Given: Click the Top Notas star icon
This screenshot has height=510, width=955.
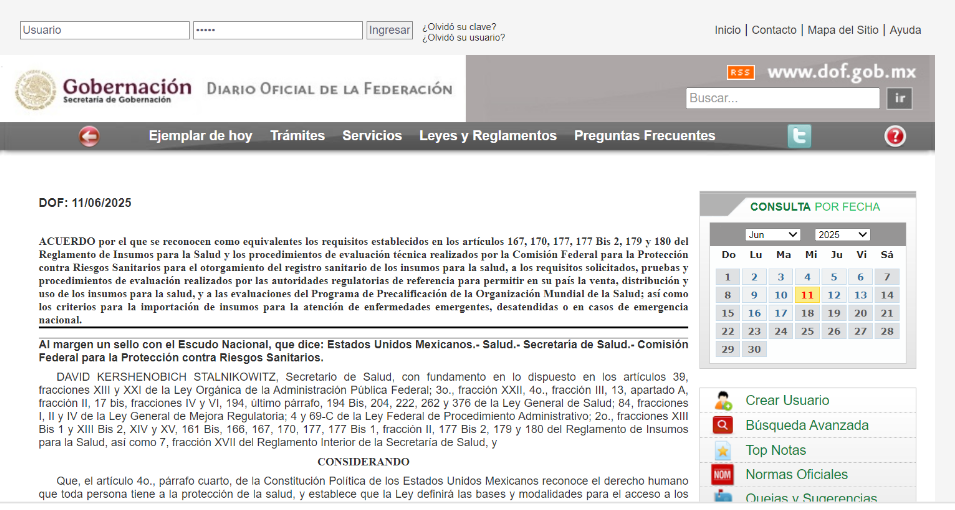Looking at the screenshot, I should pos(722,450).
